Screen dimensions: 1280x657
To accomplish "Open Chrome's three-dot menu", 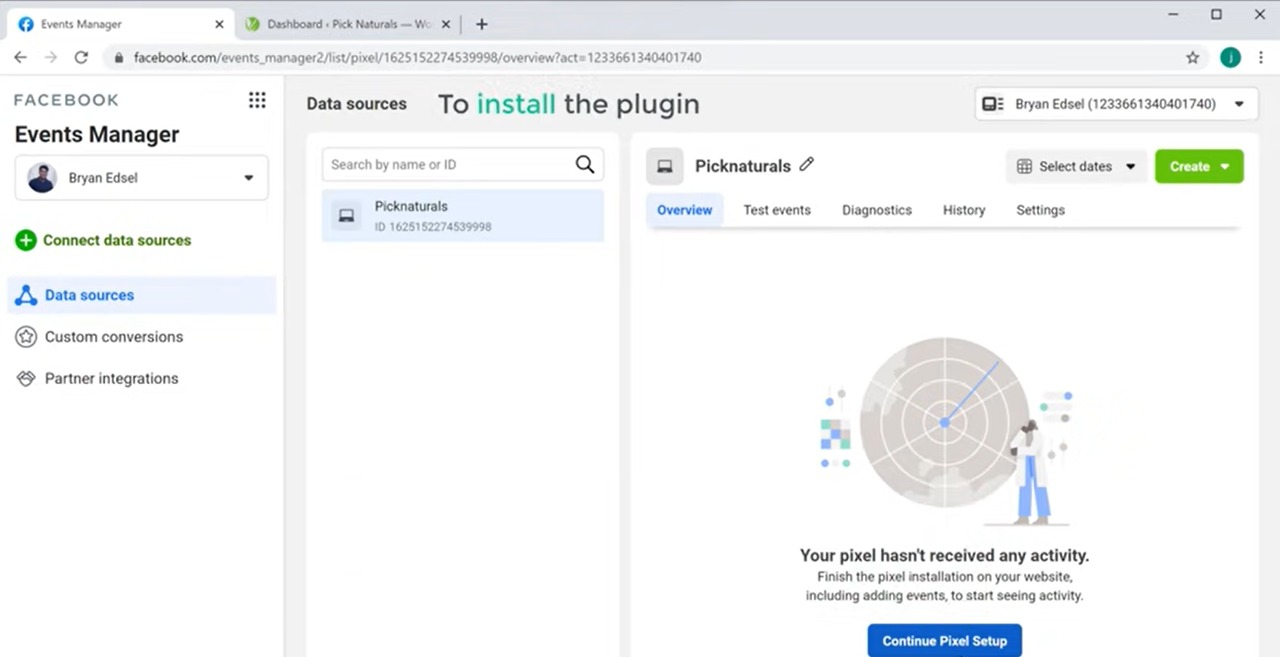I will click(x=1262, y=58).
